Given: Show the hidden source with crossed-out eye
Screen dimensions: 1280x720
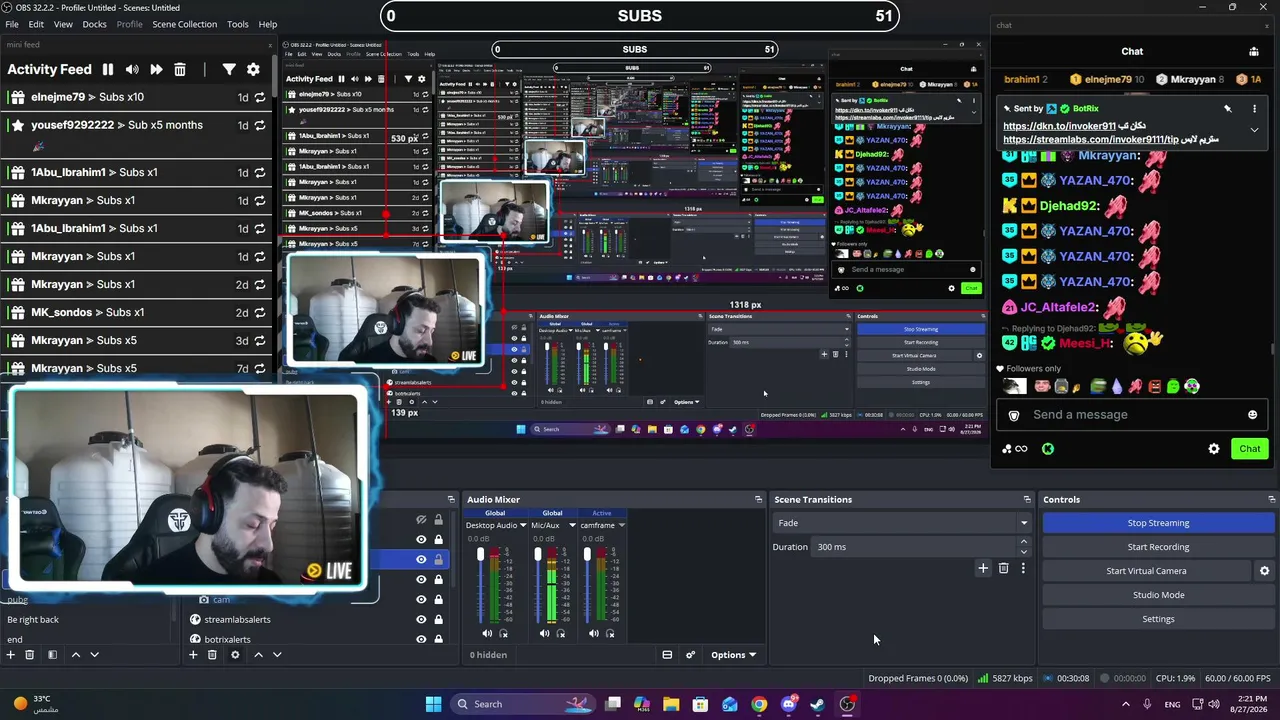Looking at the screenshot, I should click(x=421, y=519).
